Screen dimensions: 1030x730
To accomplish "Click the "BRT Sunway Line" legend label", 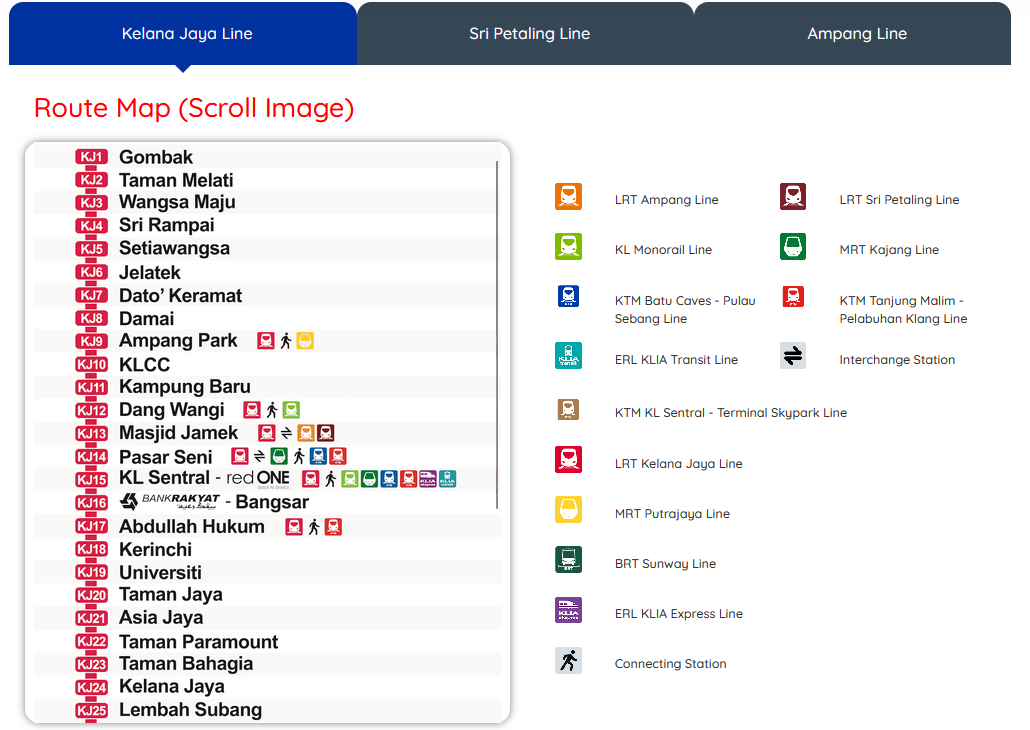I will click(x=665, y=564).
